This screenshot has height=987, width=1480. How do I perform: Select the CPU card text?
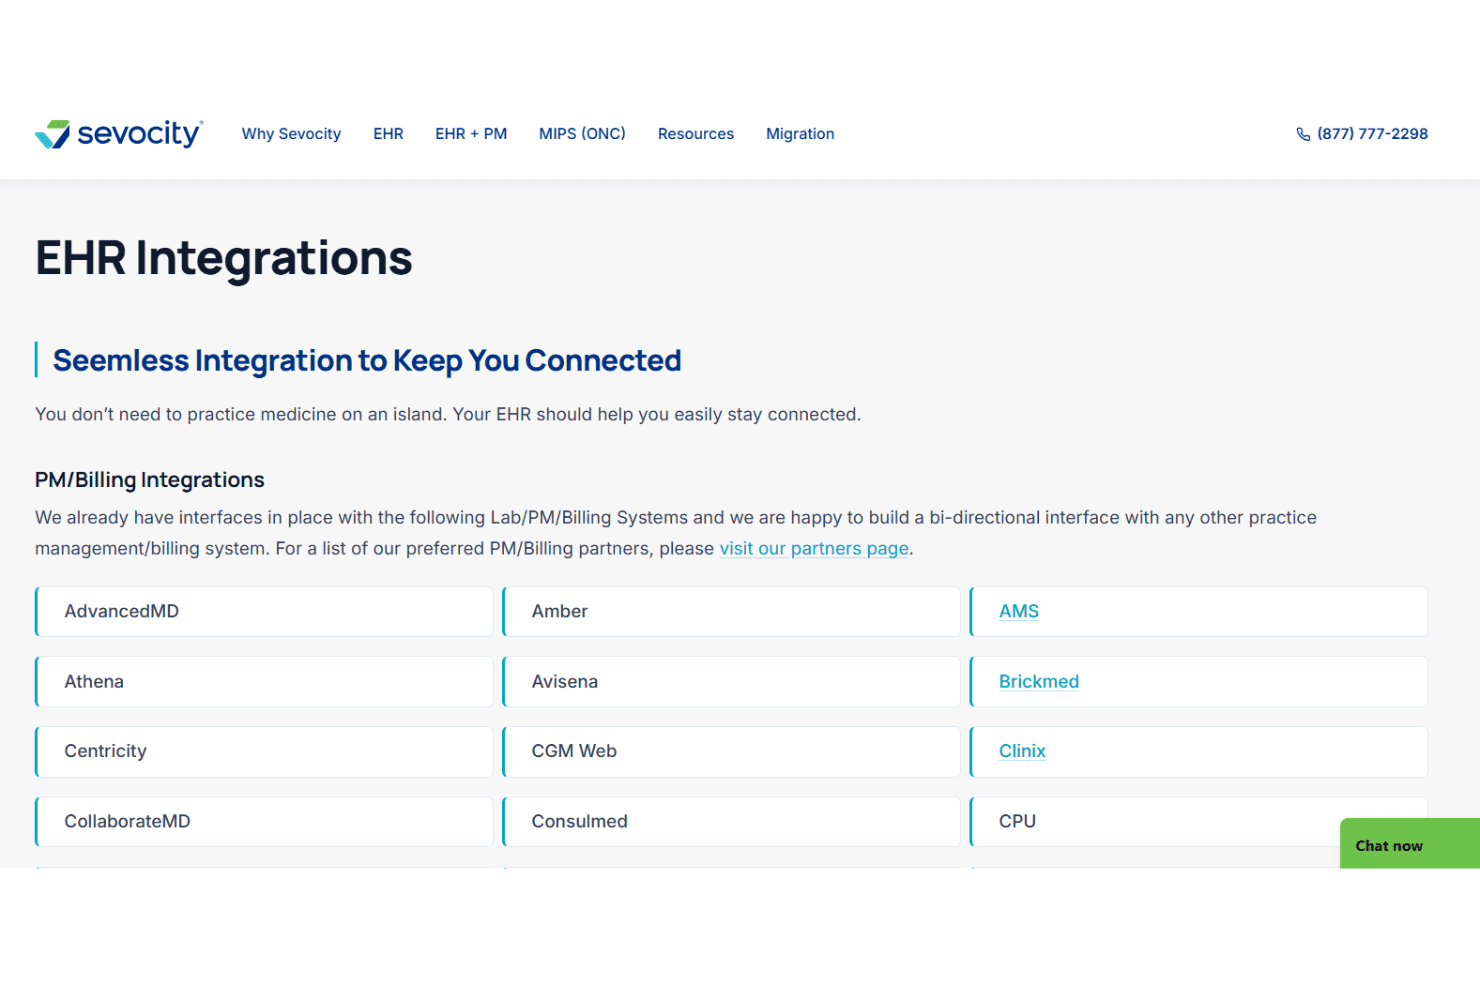click(x=1017, y=821)
